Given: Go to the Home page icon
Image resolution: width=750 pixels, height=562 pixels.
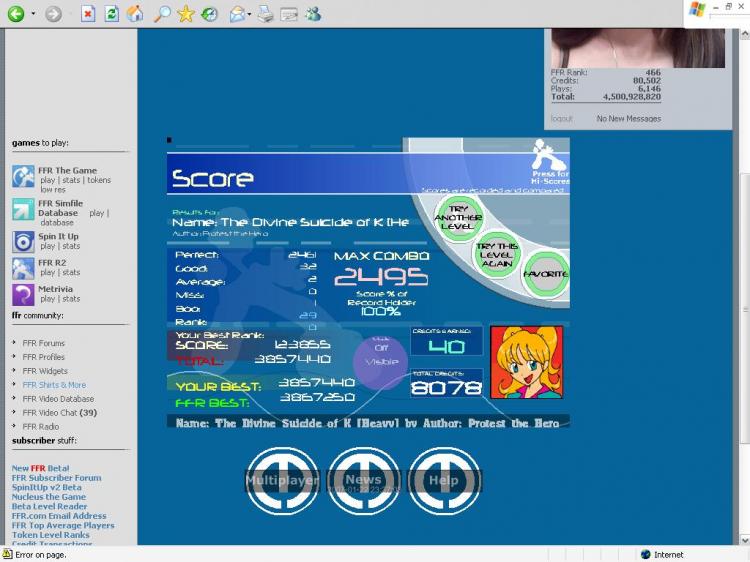Looking at the screenshot, I should (135, 13).
